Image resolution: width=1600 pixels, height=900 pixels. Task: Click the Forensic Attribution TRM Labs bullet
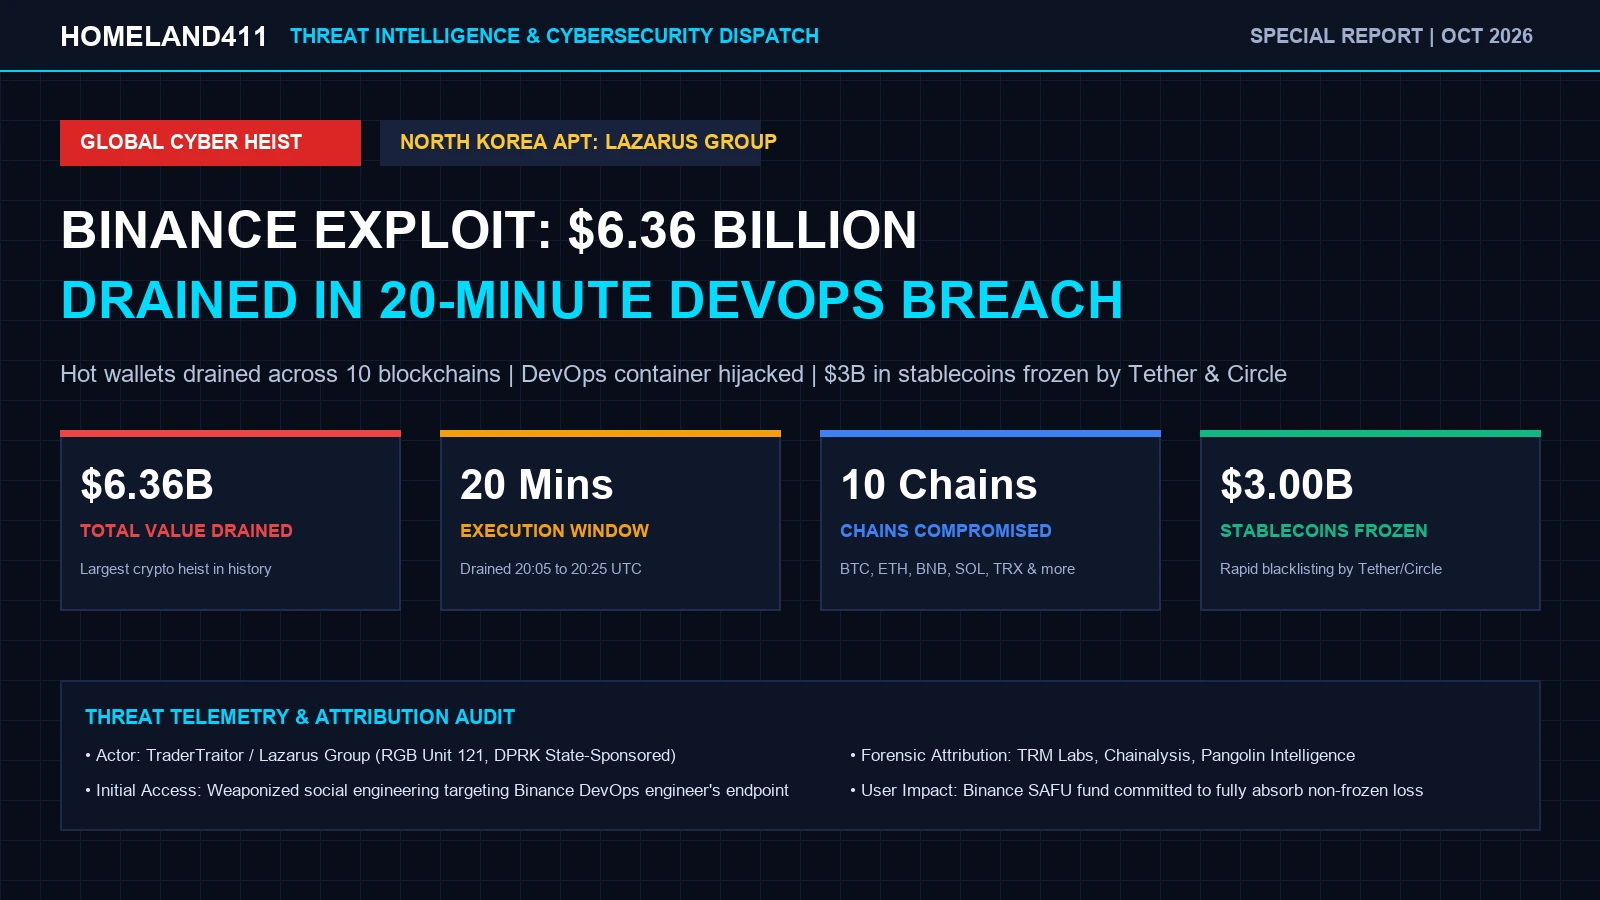pyautogui.click(x=1103, y=755)
